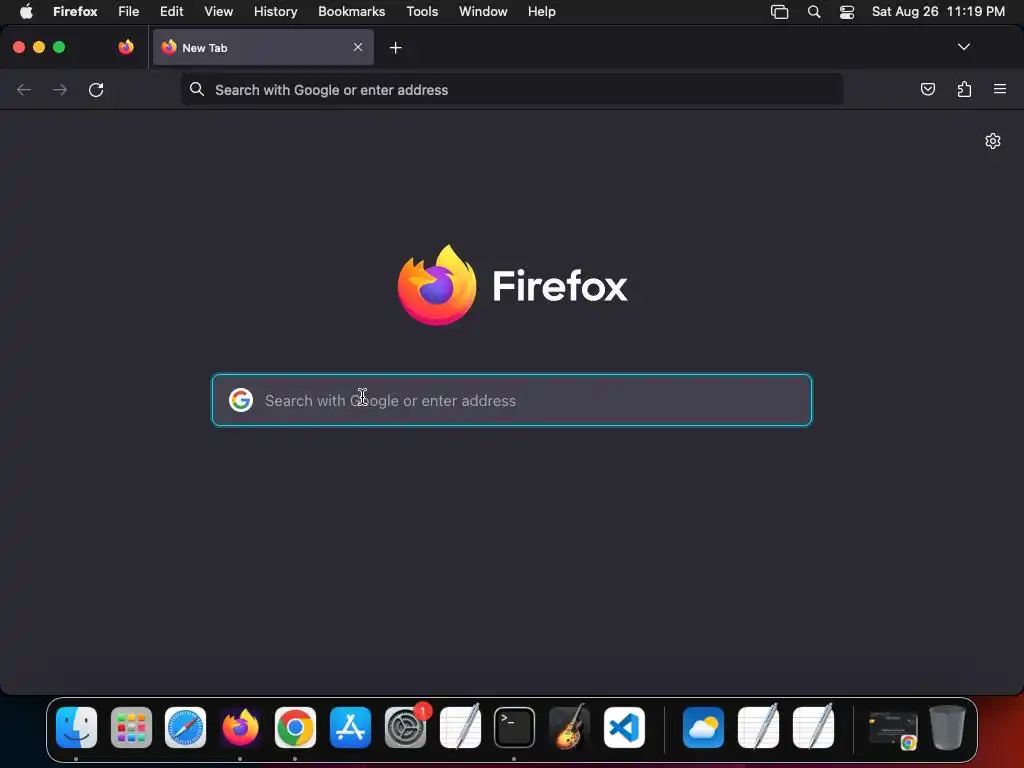The width and height of the screenshot is (1024, 768).
Task: Focus the center Google search box
Action: (x=512, y=400)
